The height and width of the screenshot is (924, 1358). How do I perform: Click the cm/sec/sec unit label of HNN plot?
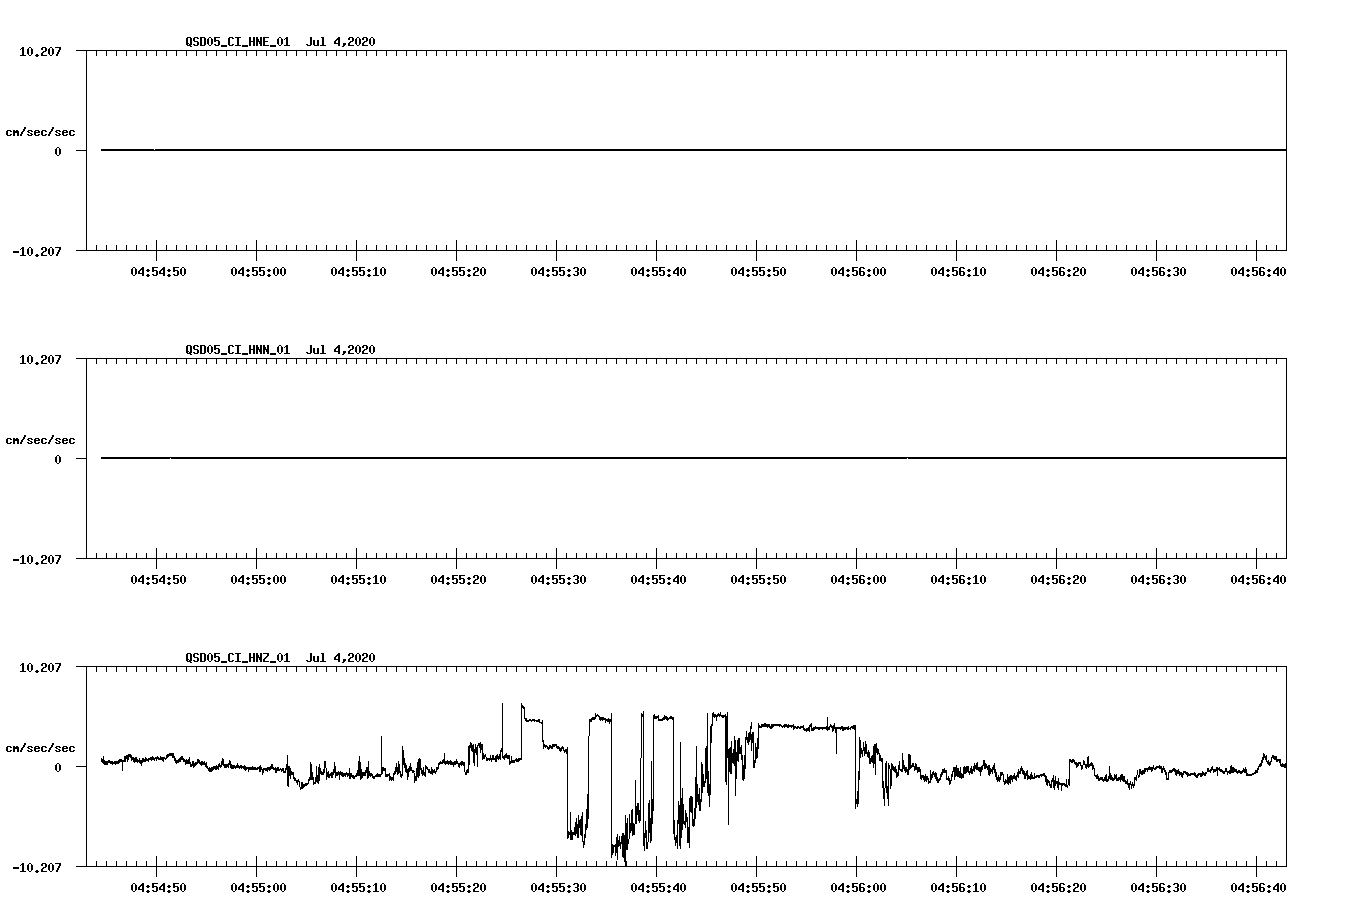40,440
